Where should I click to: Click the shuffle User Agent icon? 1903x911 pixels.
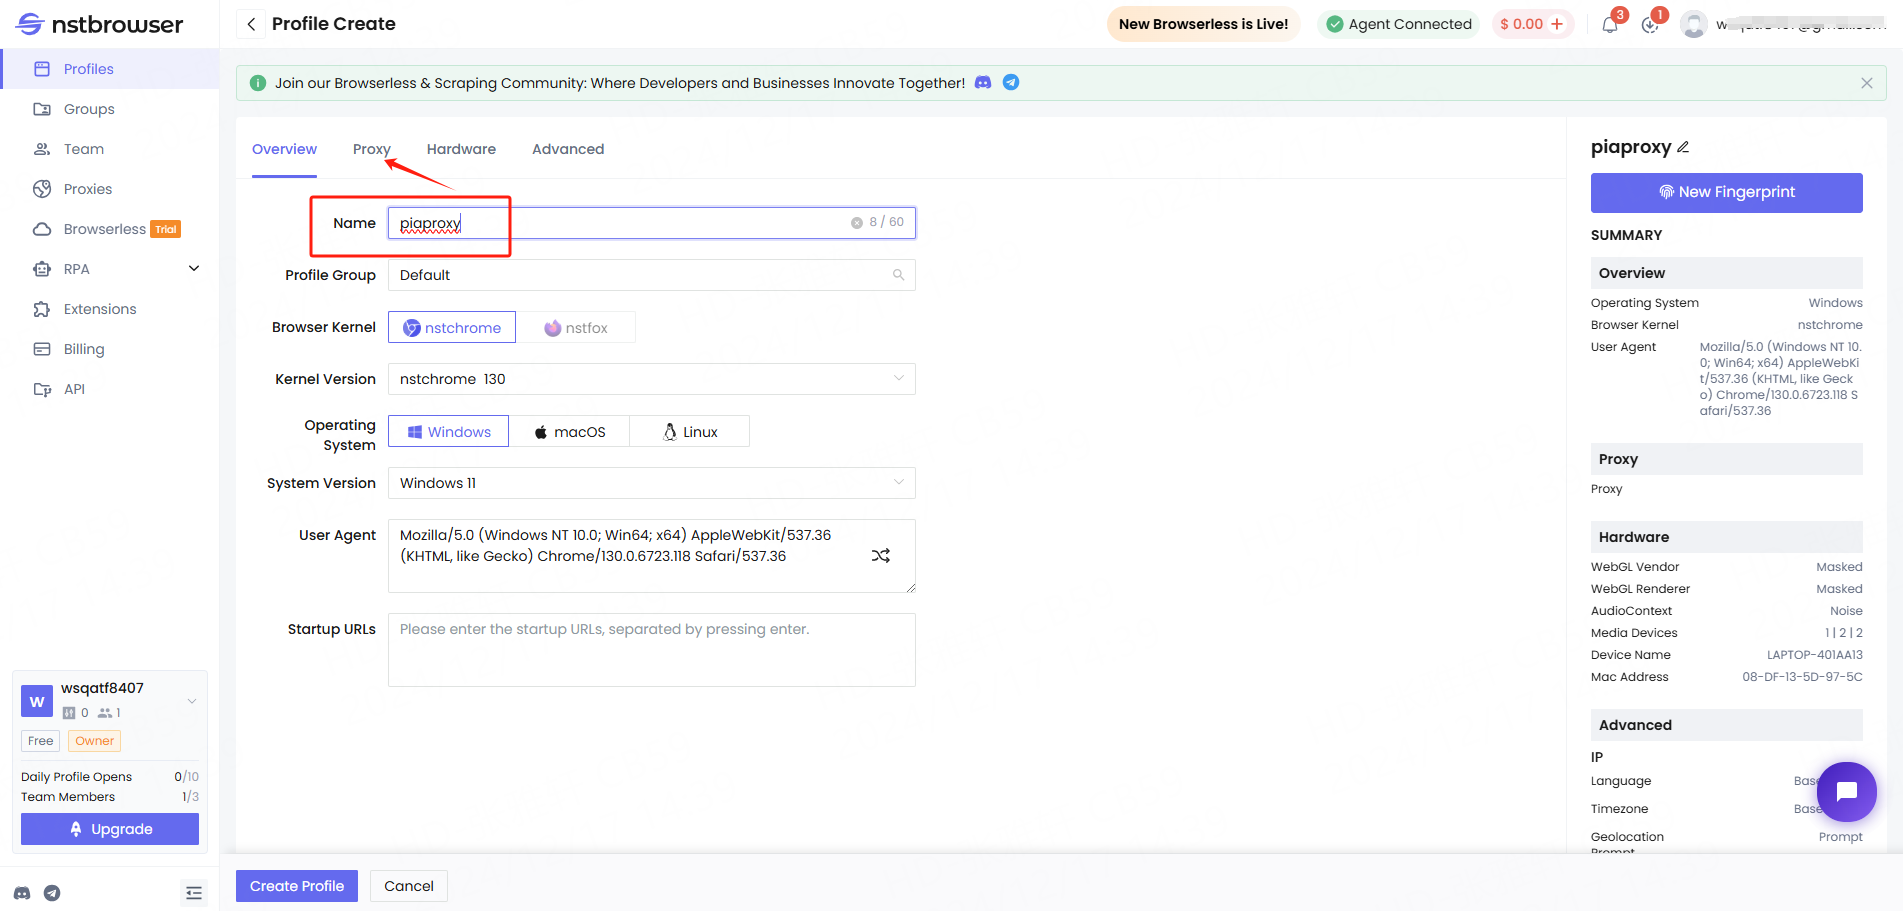pyautogui.click(x=880, y=556)
